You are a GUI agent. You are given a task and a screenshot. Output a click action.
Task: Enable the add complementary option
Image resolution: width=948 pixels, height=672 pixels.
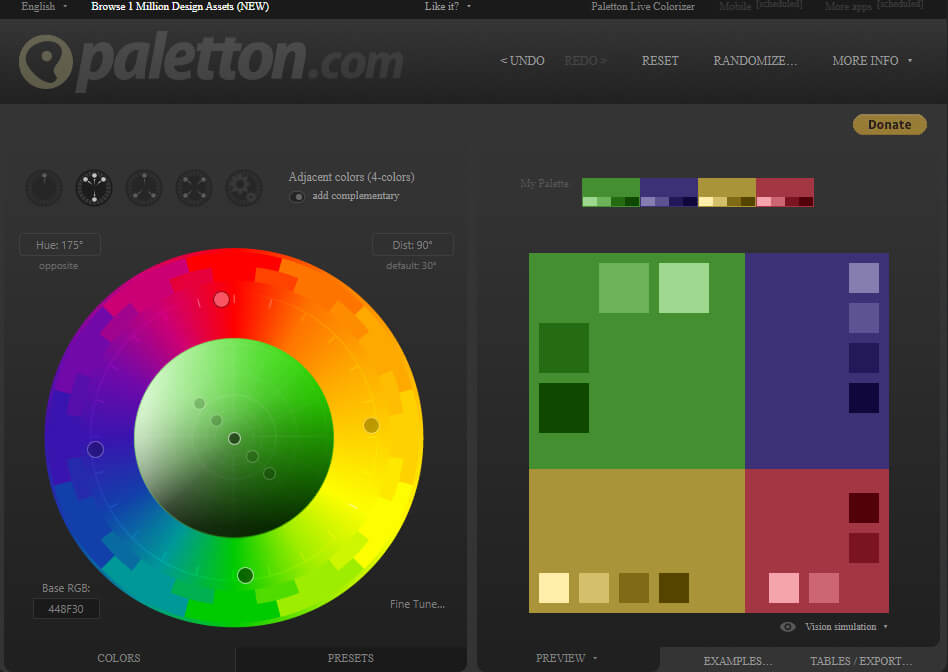(x=298, y=196)
